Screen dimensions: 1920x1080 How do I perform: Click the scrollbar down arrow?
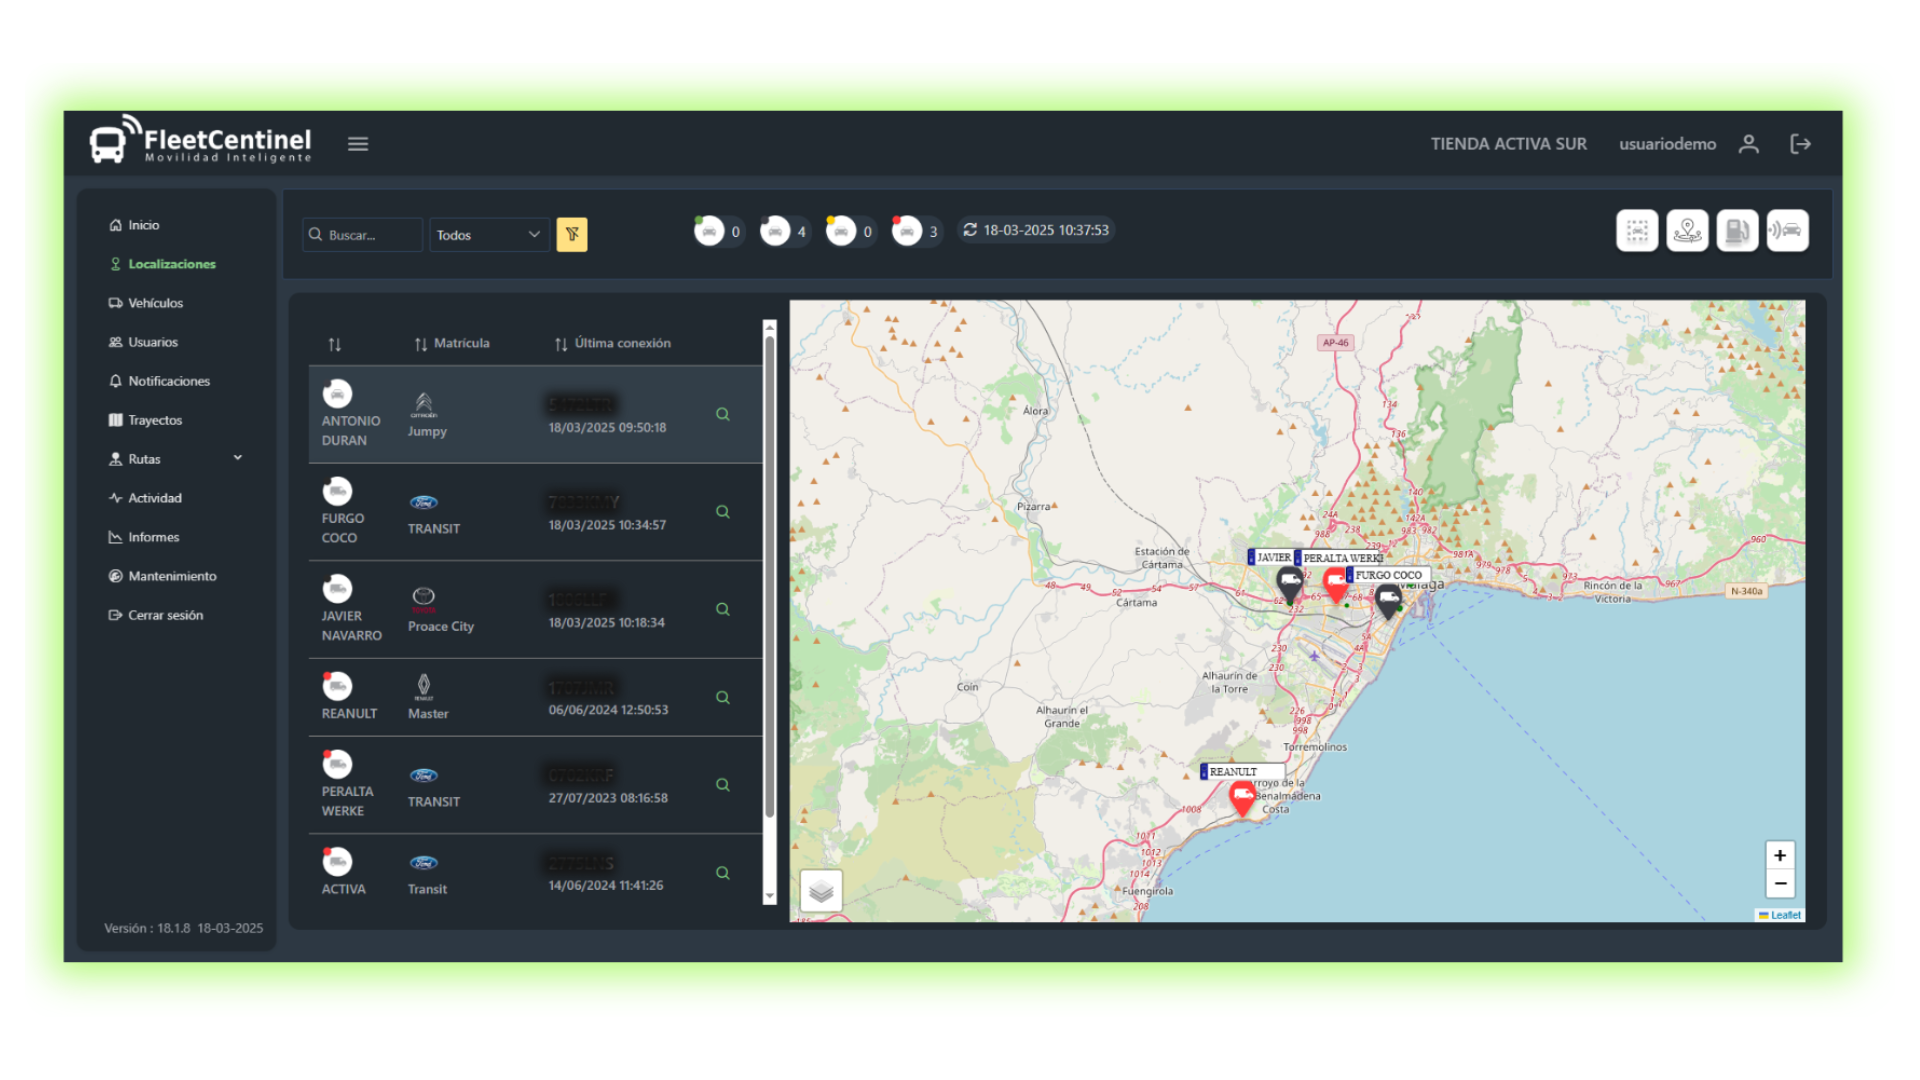tap(769, 896)
